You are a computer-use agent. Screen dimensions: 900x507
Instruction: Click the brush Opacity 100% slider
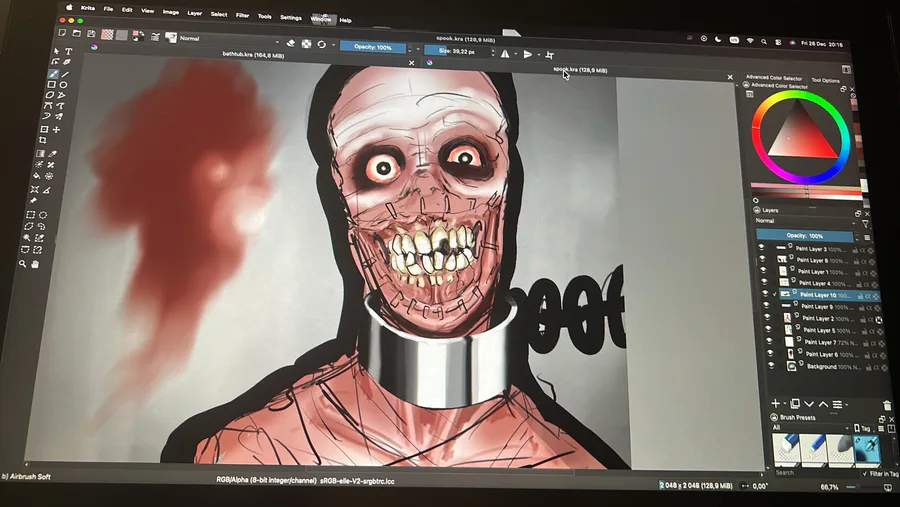pyautogui.click(x=373, y=47)
